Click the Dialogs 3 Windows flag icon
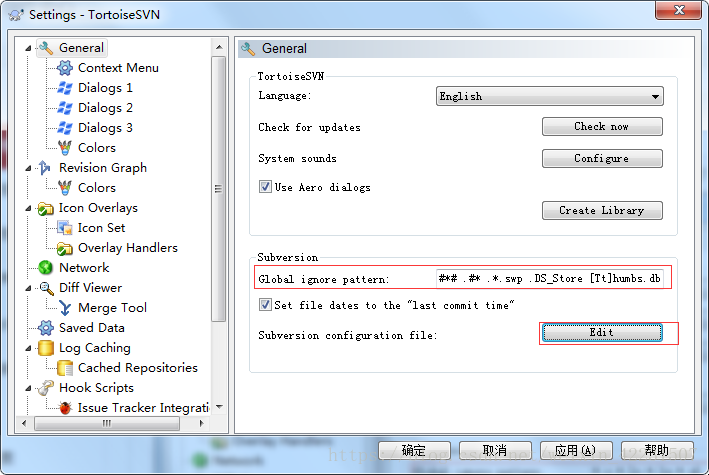 [65, 128]
